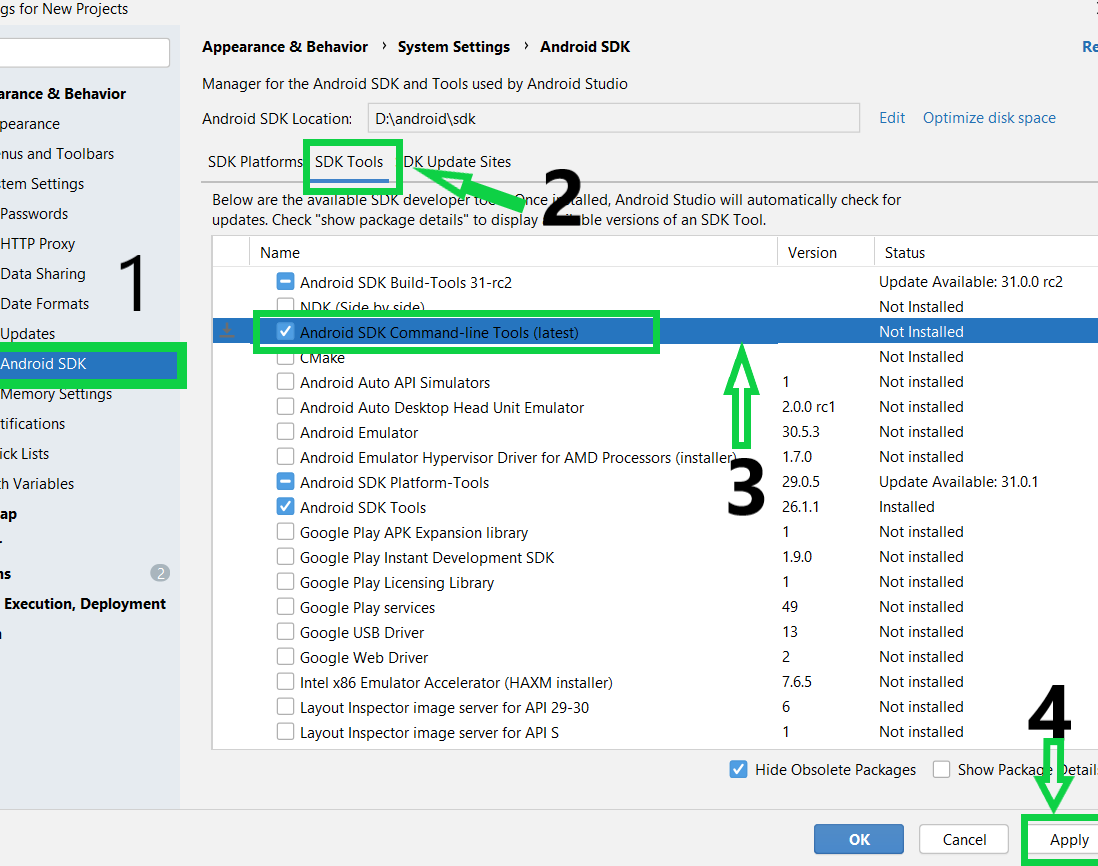Select Date Formats in sidebar

tap(45, 304)
